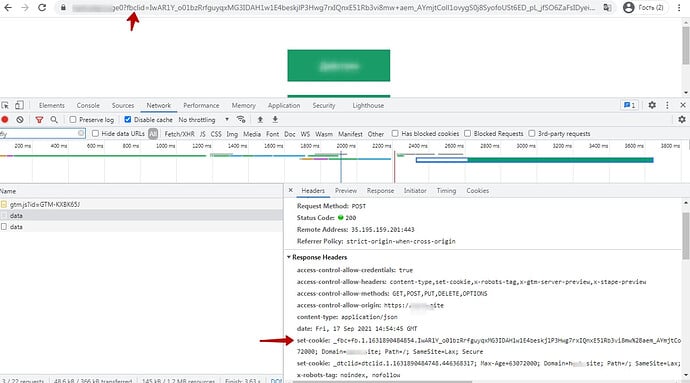Show the Initiator tab of request
The height and width of the screenshot is (383, 690).
click(415, 191)
